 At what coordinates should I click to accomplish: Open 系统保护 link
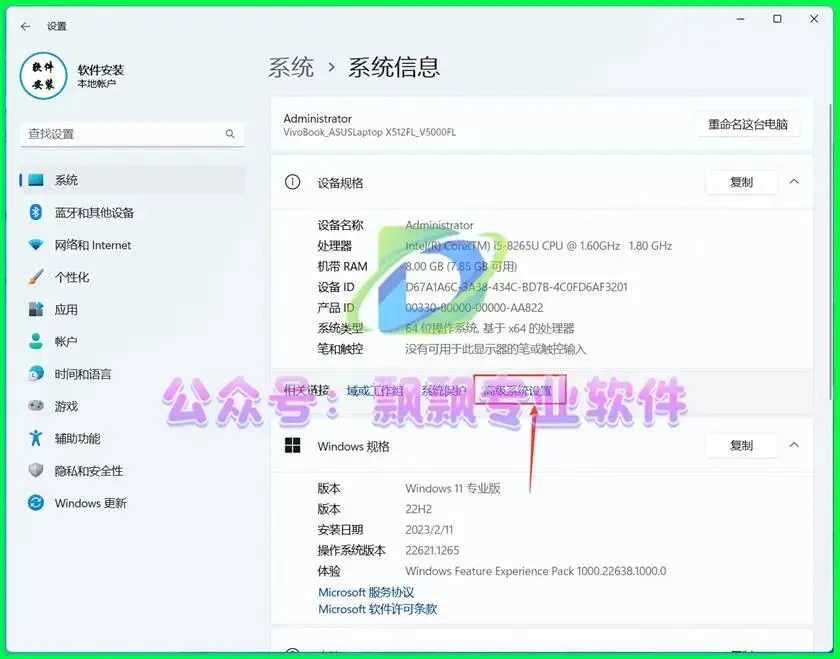pyautogui.click(x=444, y=391)
